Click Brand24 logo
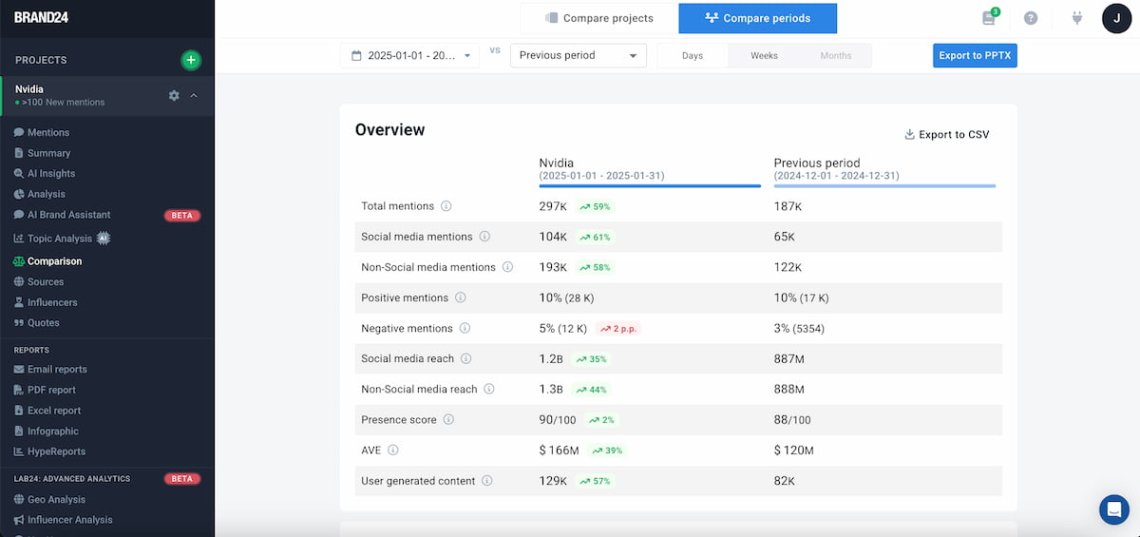1140x537 pixels. point(41,17)
